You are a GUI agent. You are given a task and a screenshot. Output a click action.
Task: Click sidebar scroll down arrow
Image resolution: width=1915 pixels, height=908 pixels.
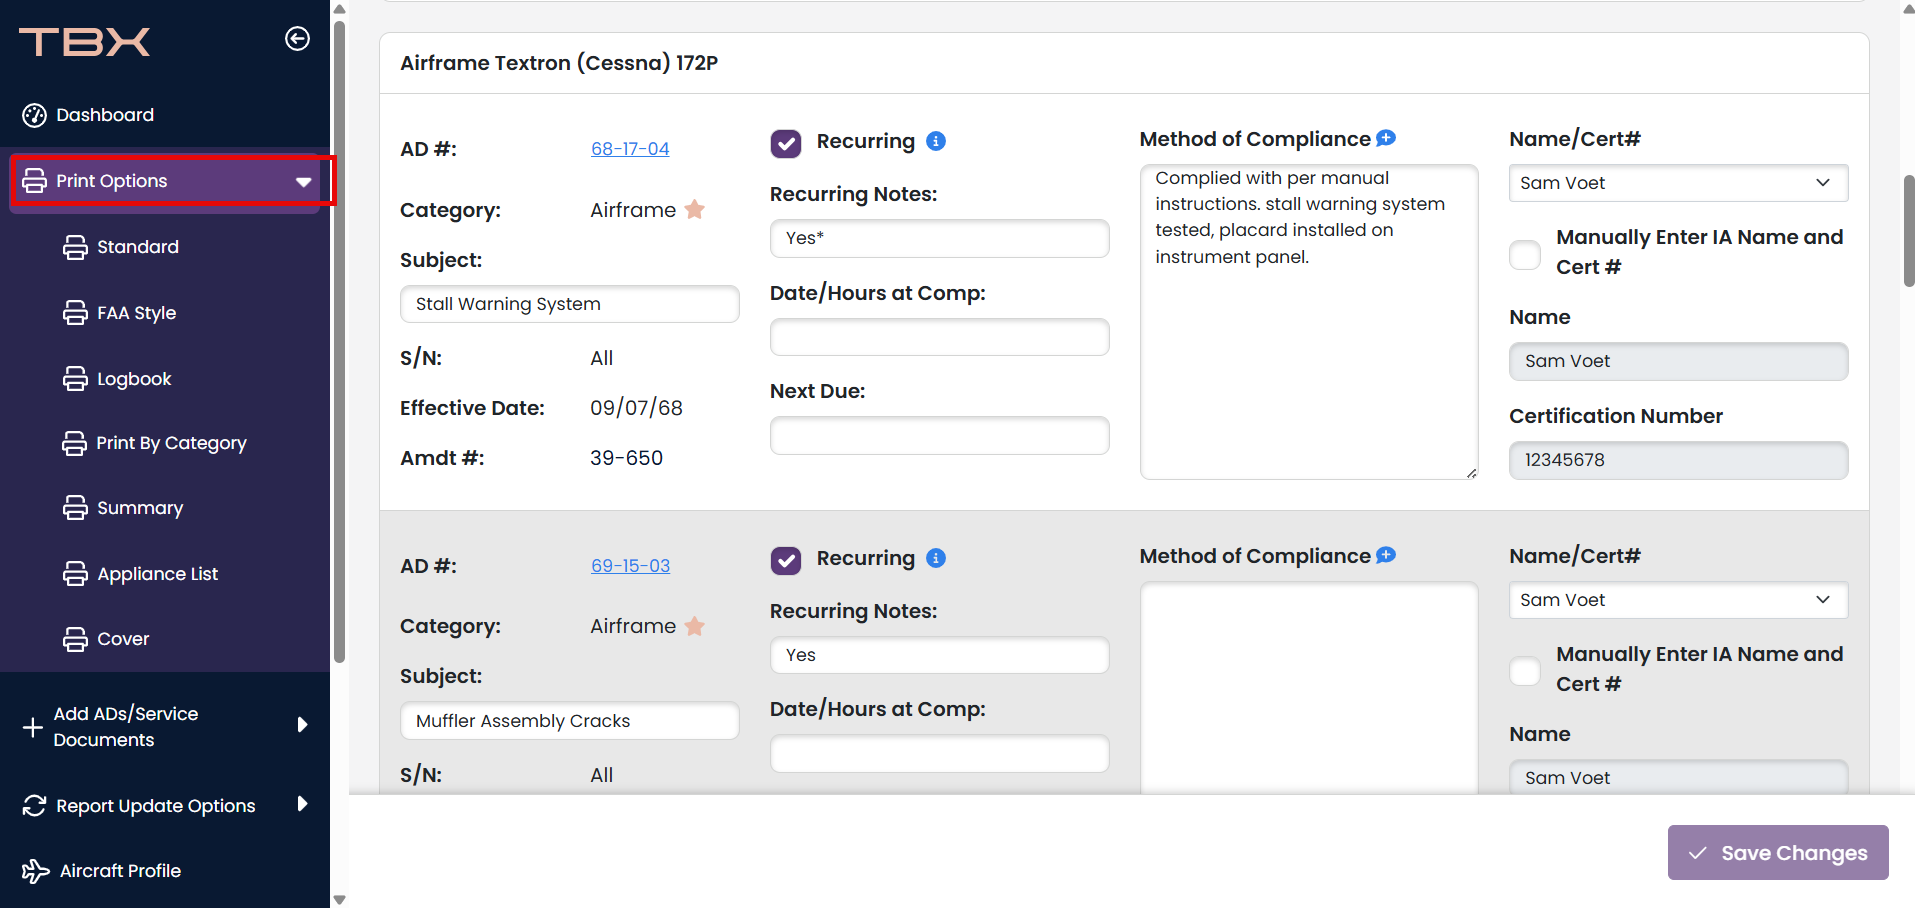click(x=339, y=900)
